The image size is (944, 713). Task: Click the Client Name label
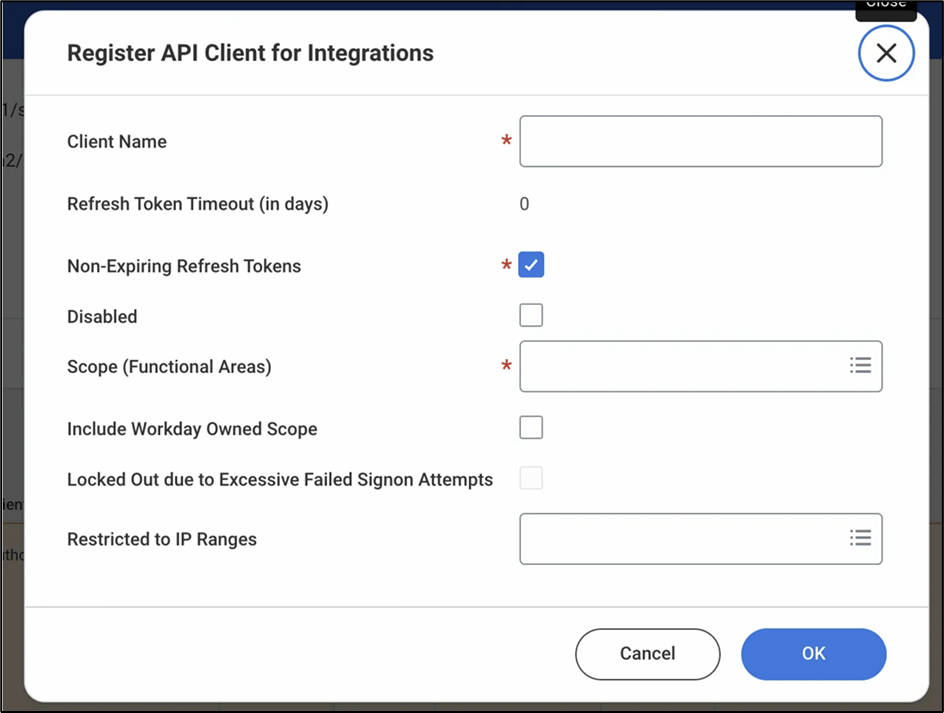point(117,142)
